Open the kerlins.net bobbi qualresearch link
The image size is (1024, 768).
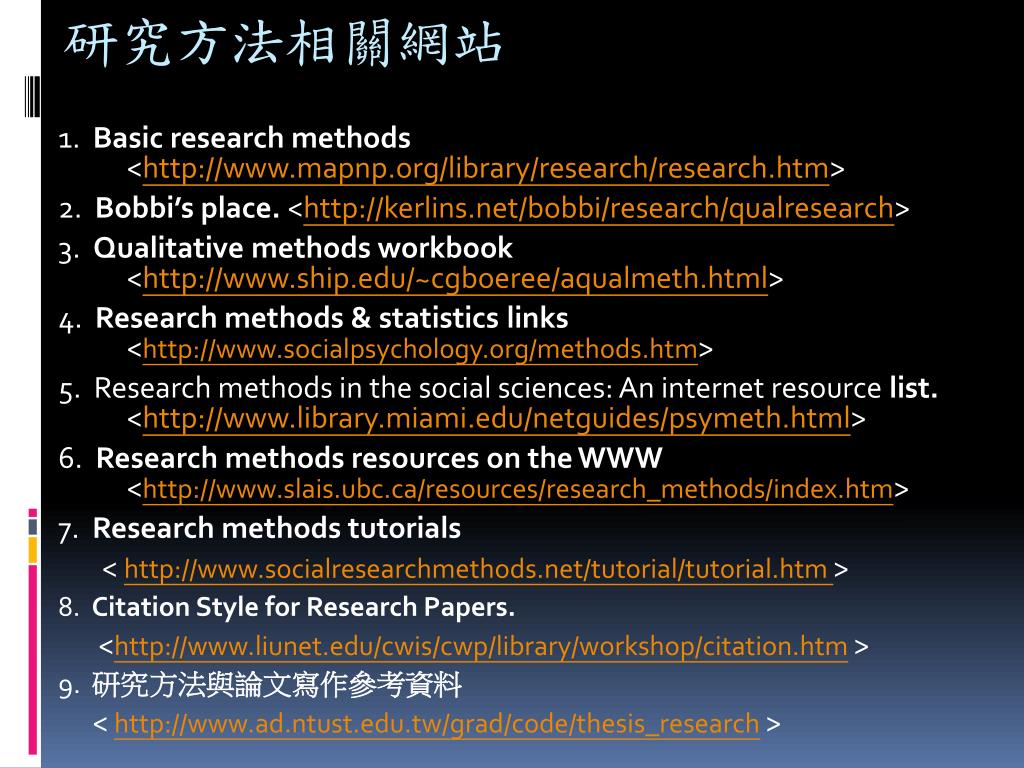(598, 208)
